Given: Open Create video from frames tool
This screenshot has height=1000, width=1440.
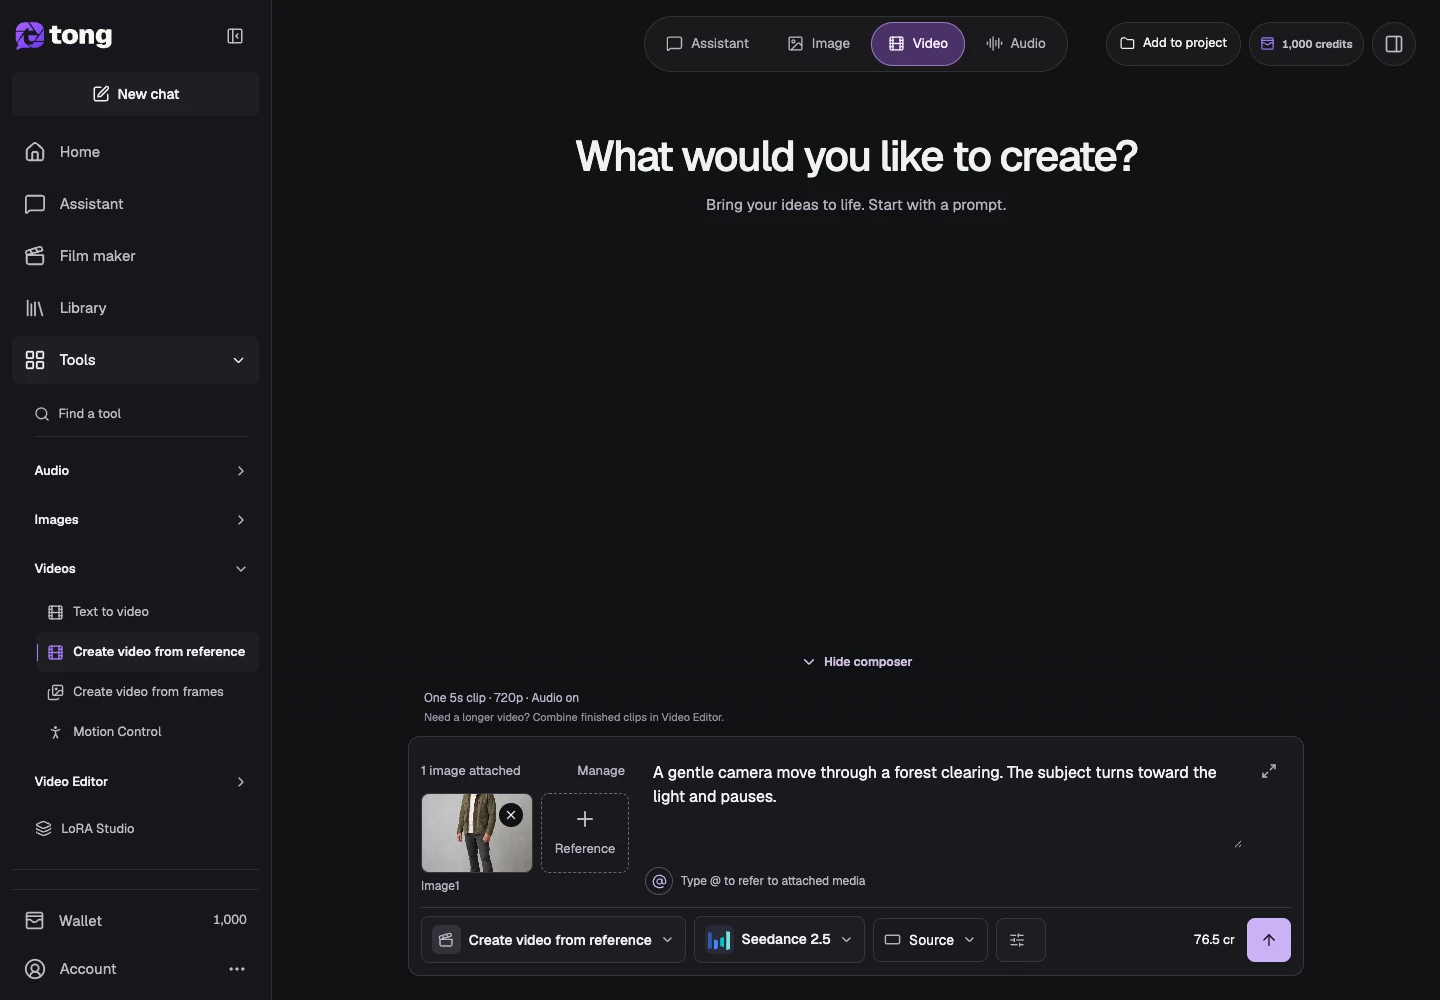Looking at the screenshot, I should tap(147, 692).
